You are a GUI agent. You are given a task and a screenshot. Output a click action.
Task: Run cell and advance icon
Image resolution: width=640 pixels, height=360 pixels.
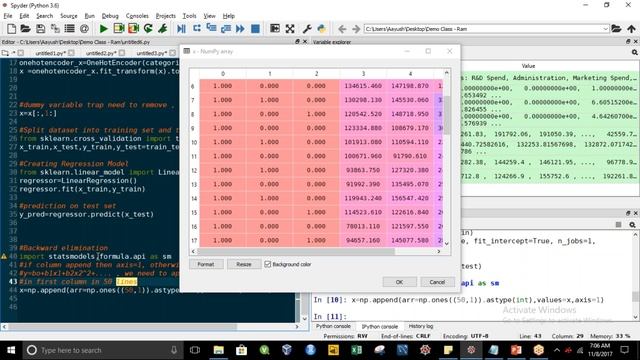tap(133, 29)
